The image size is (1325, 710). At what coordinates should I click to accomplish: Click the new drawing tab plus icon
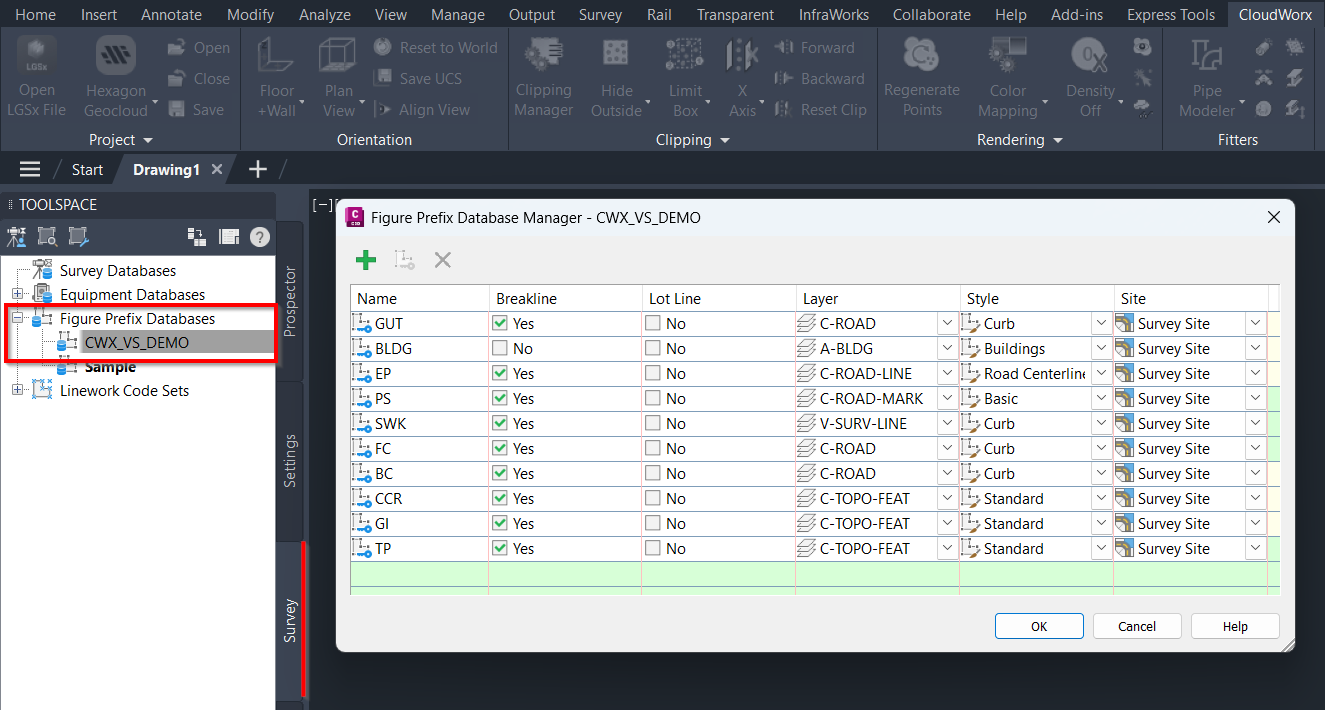(257, 169)
